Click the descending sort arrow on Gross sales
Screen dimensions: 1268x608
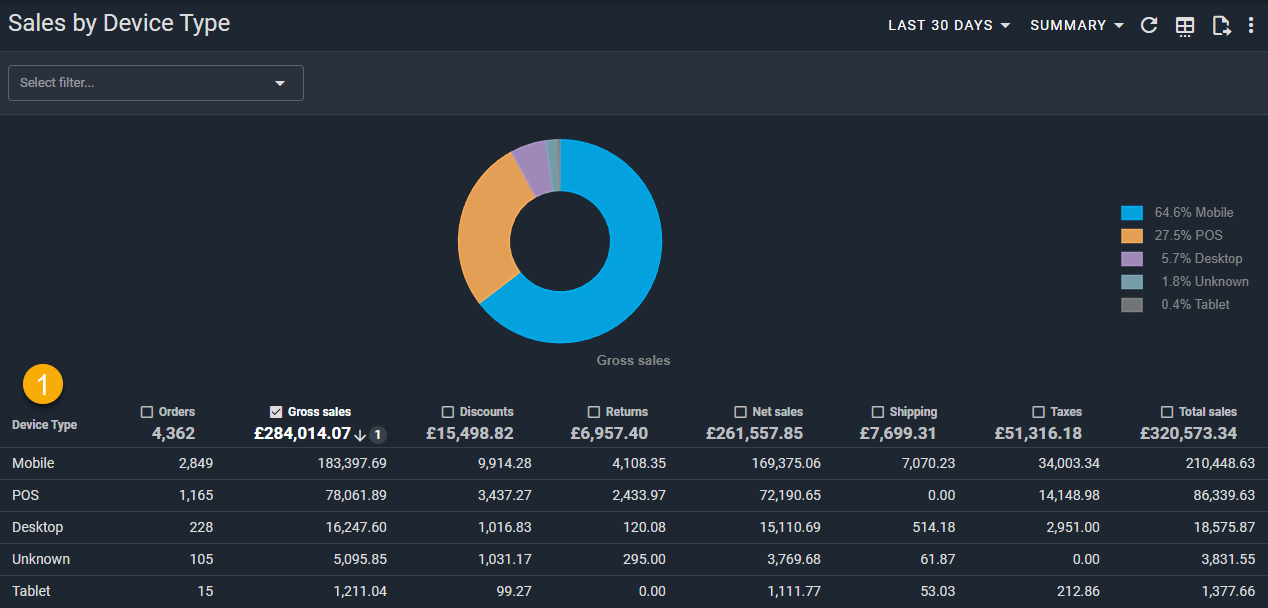click(x=360, y=435)
